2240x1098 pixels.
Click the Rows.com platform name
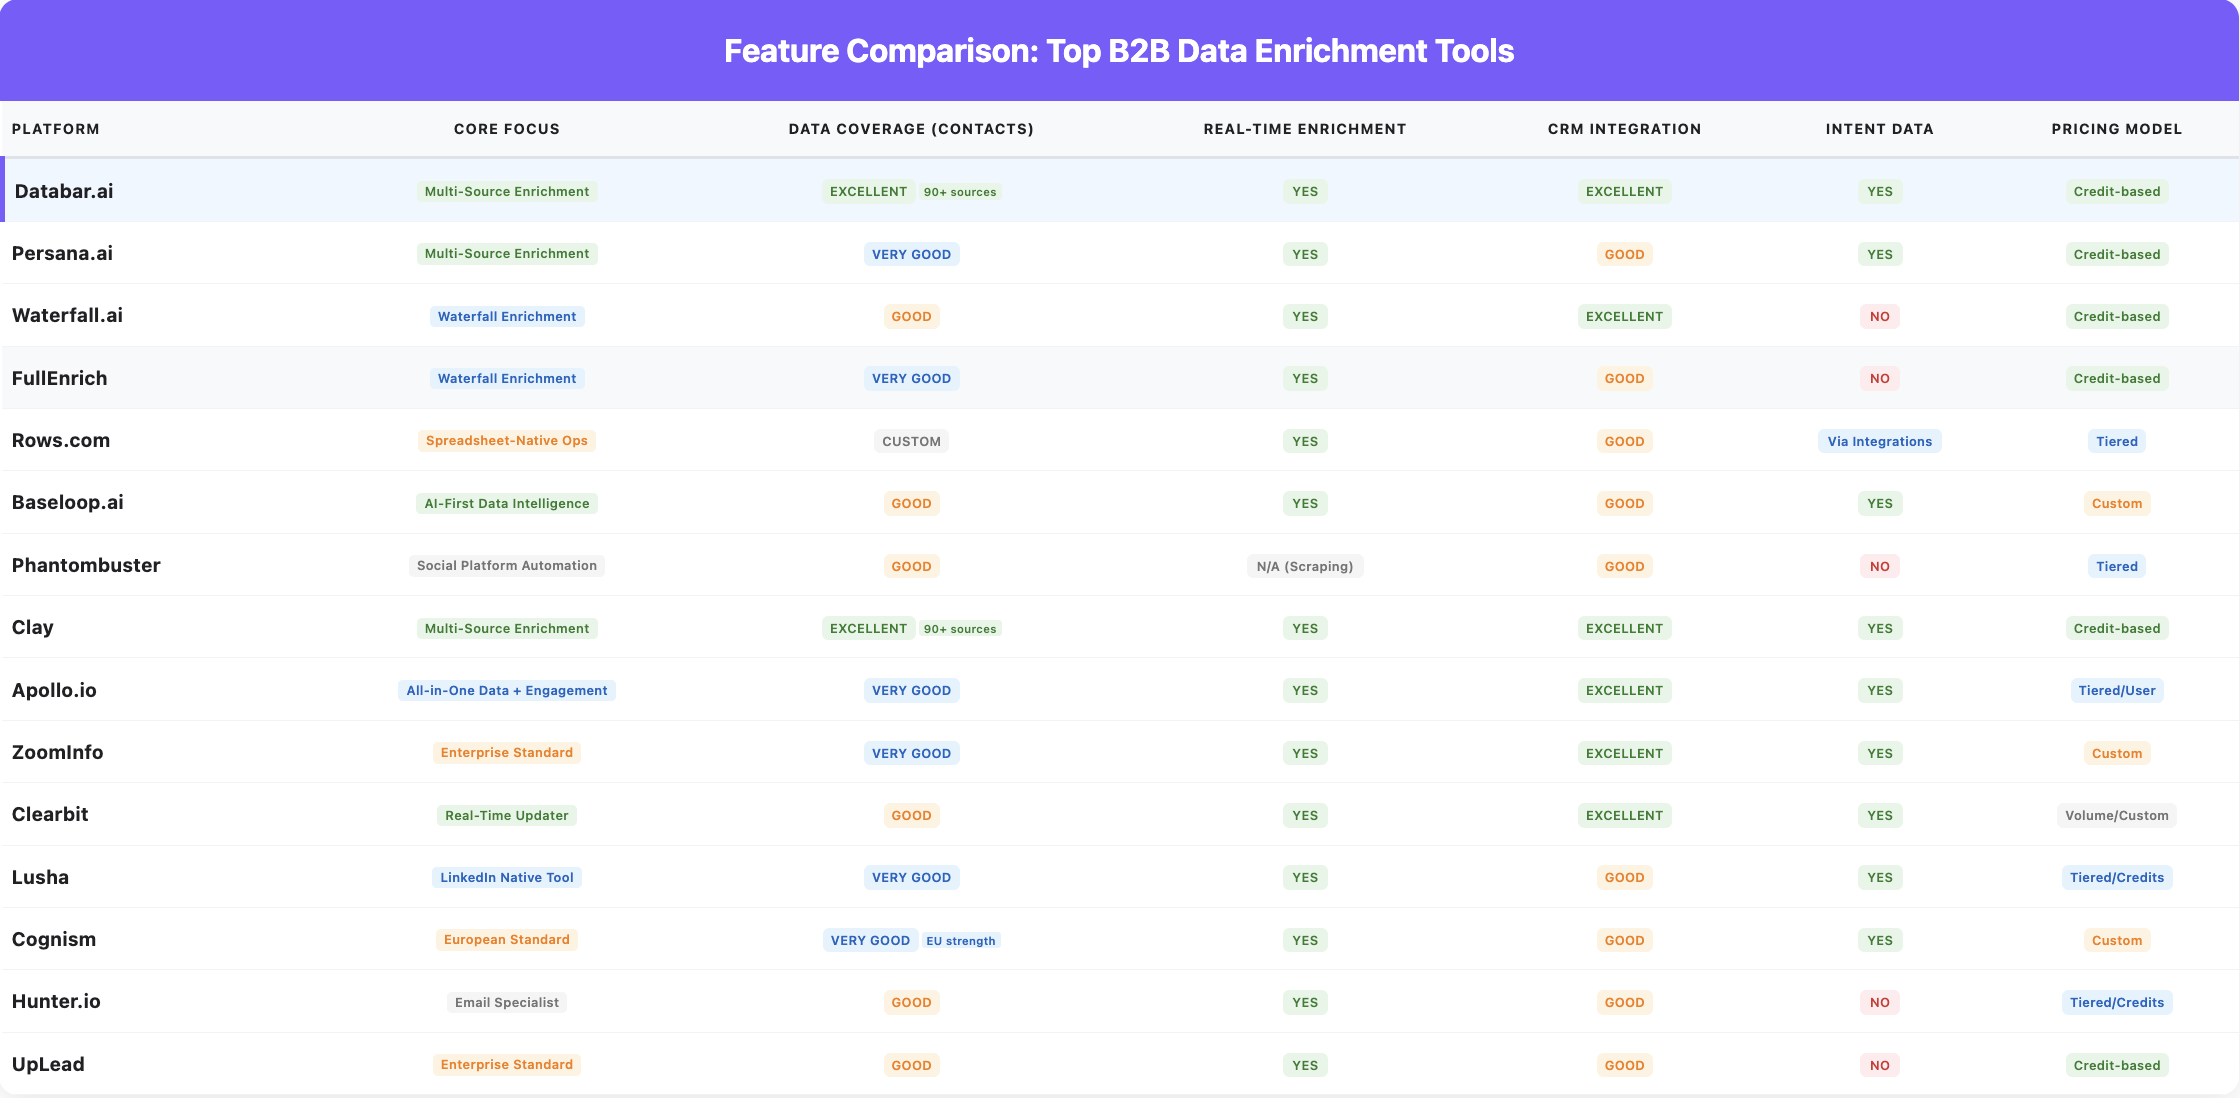click(61, 440)
